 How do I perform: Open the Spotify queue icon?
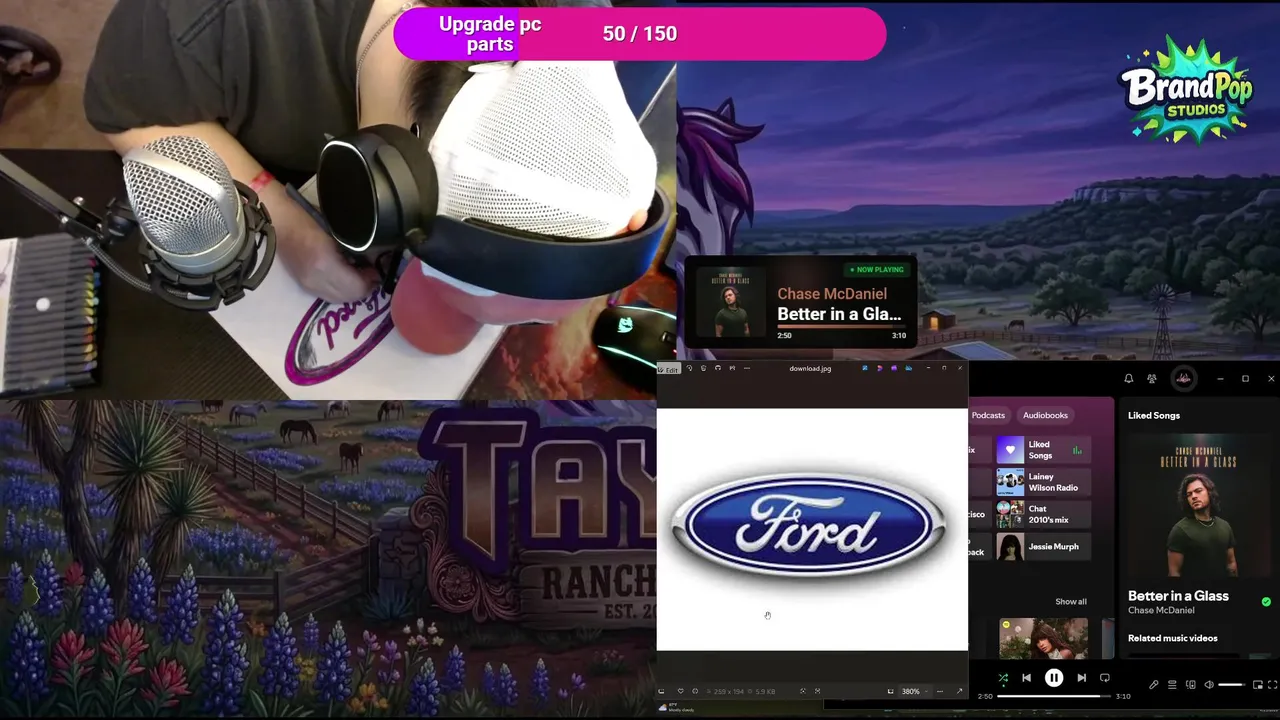pyautogui.click(x=1172, y=685)
